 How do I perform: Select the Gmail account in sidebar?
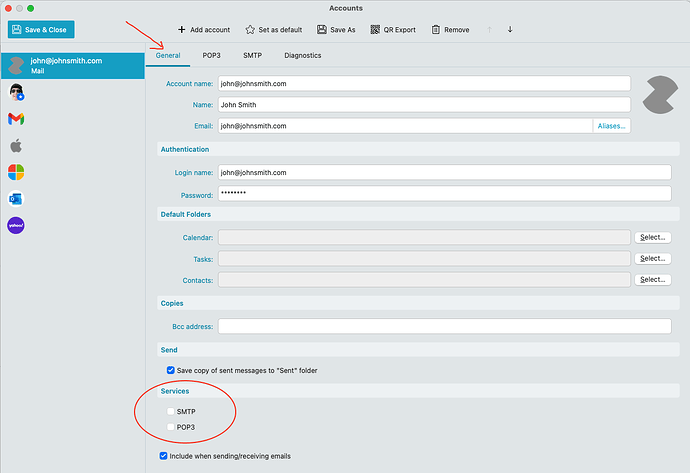point(16,119)
